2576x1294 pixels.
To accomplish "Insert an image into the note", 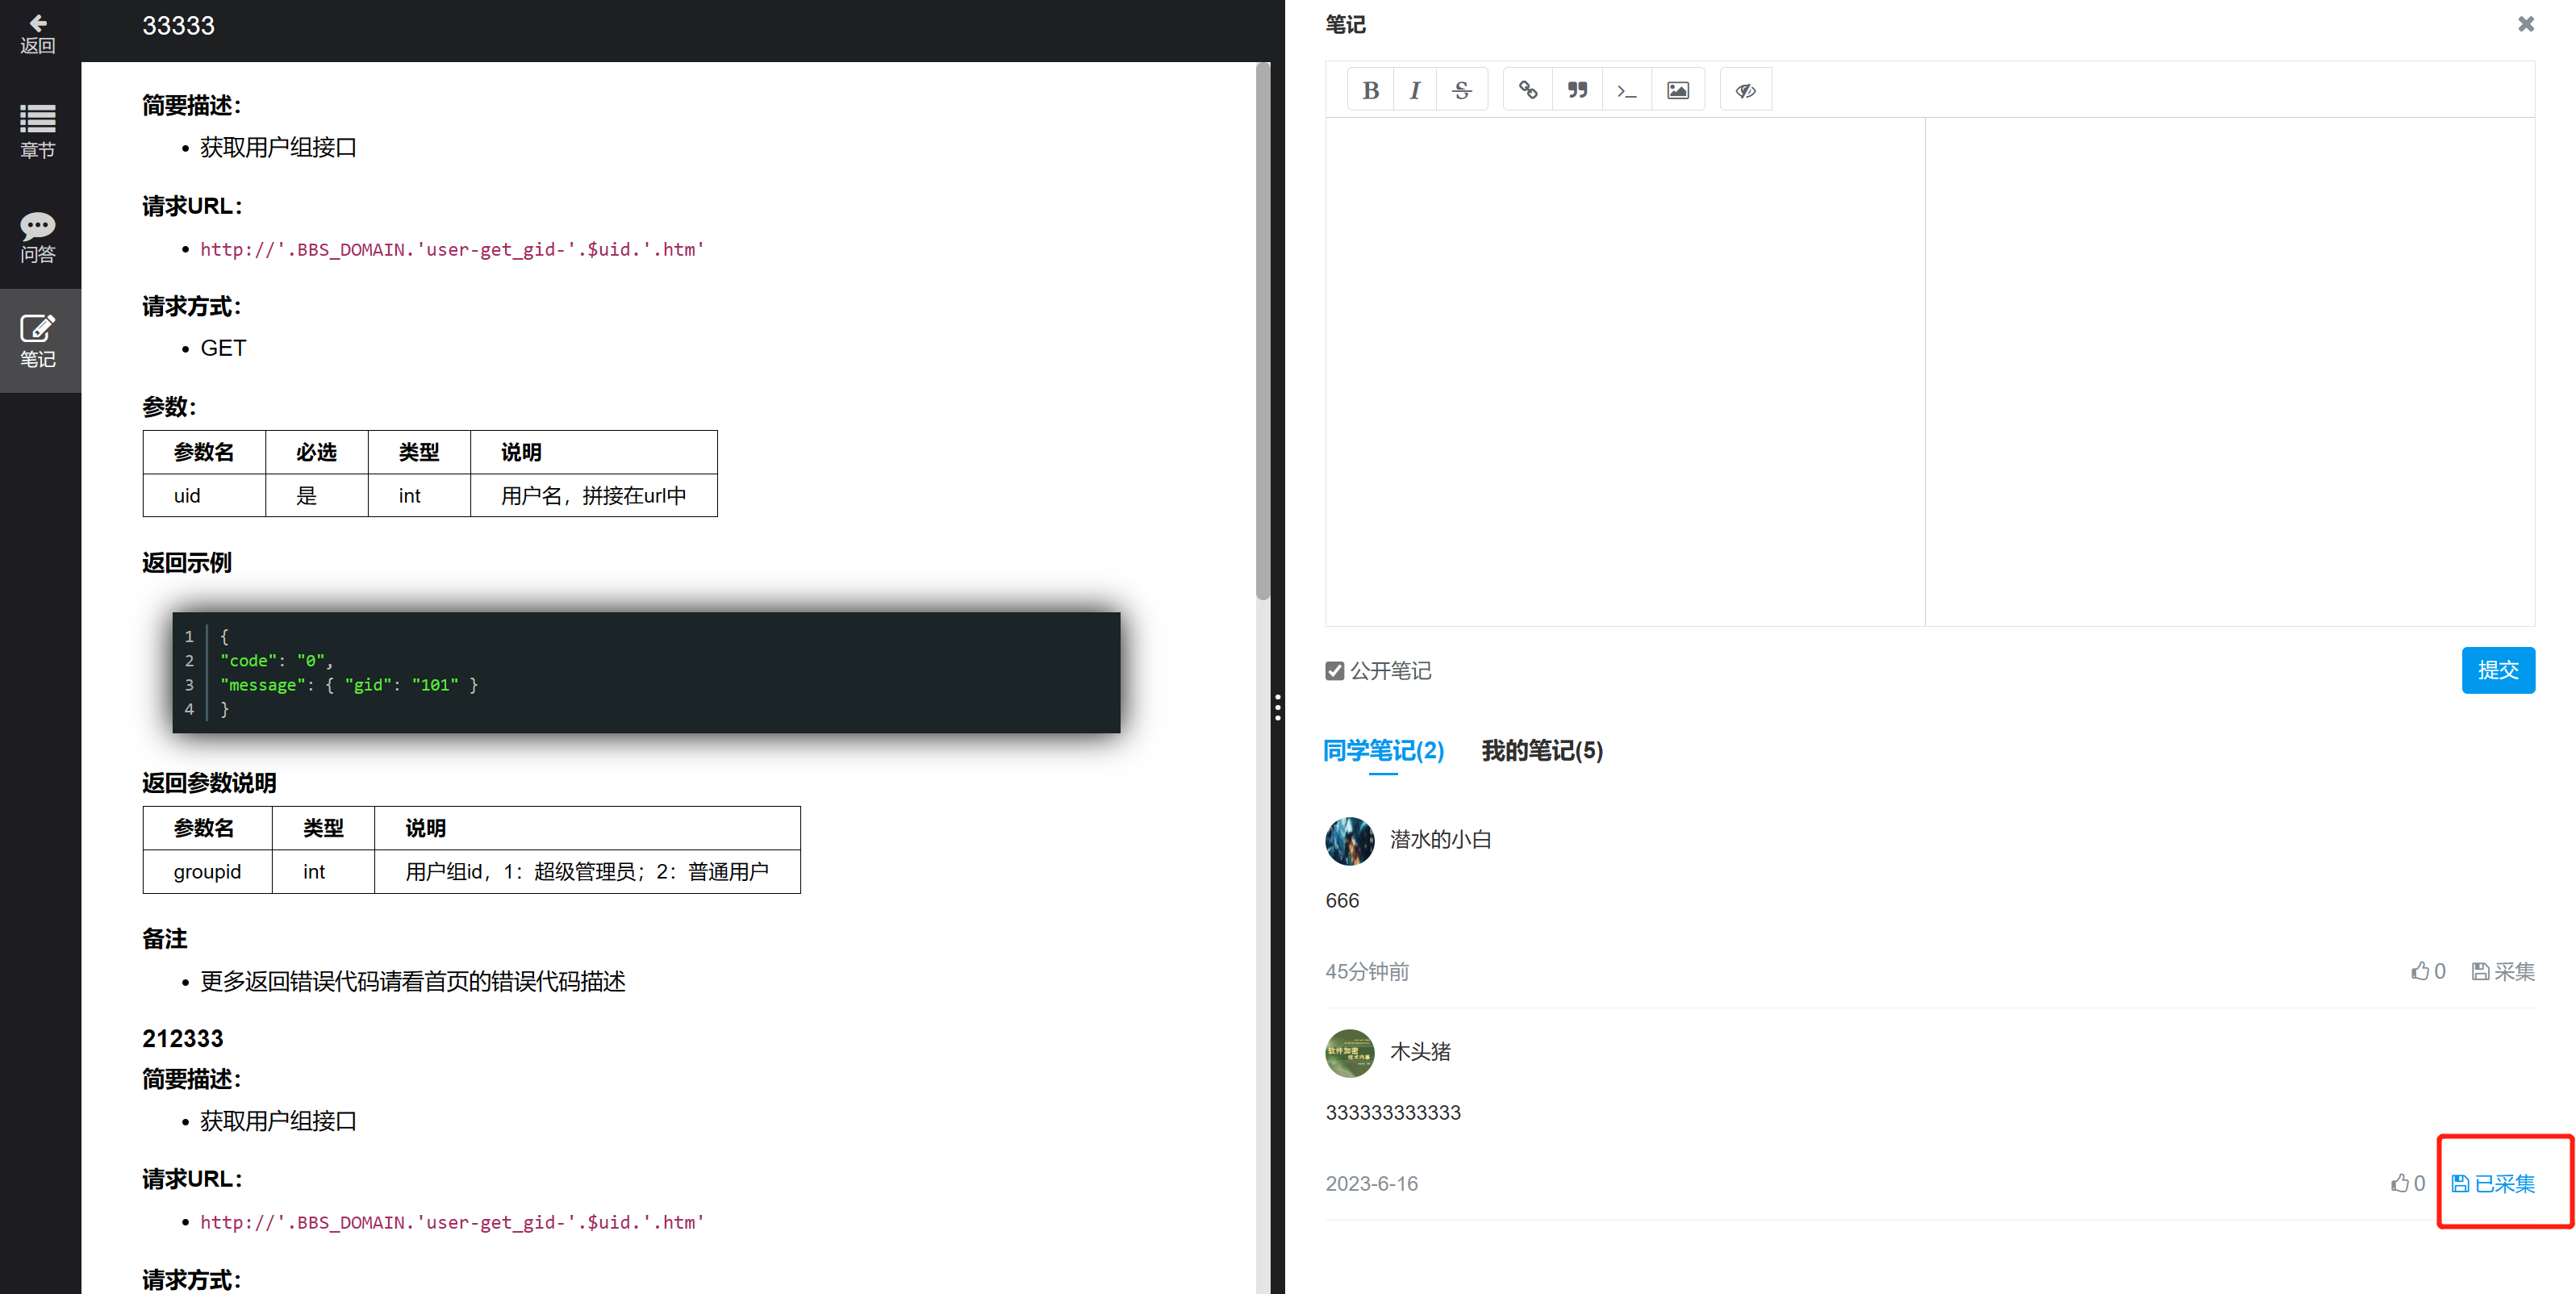I will [1677, 91].
